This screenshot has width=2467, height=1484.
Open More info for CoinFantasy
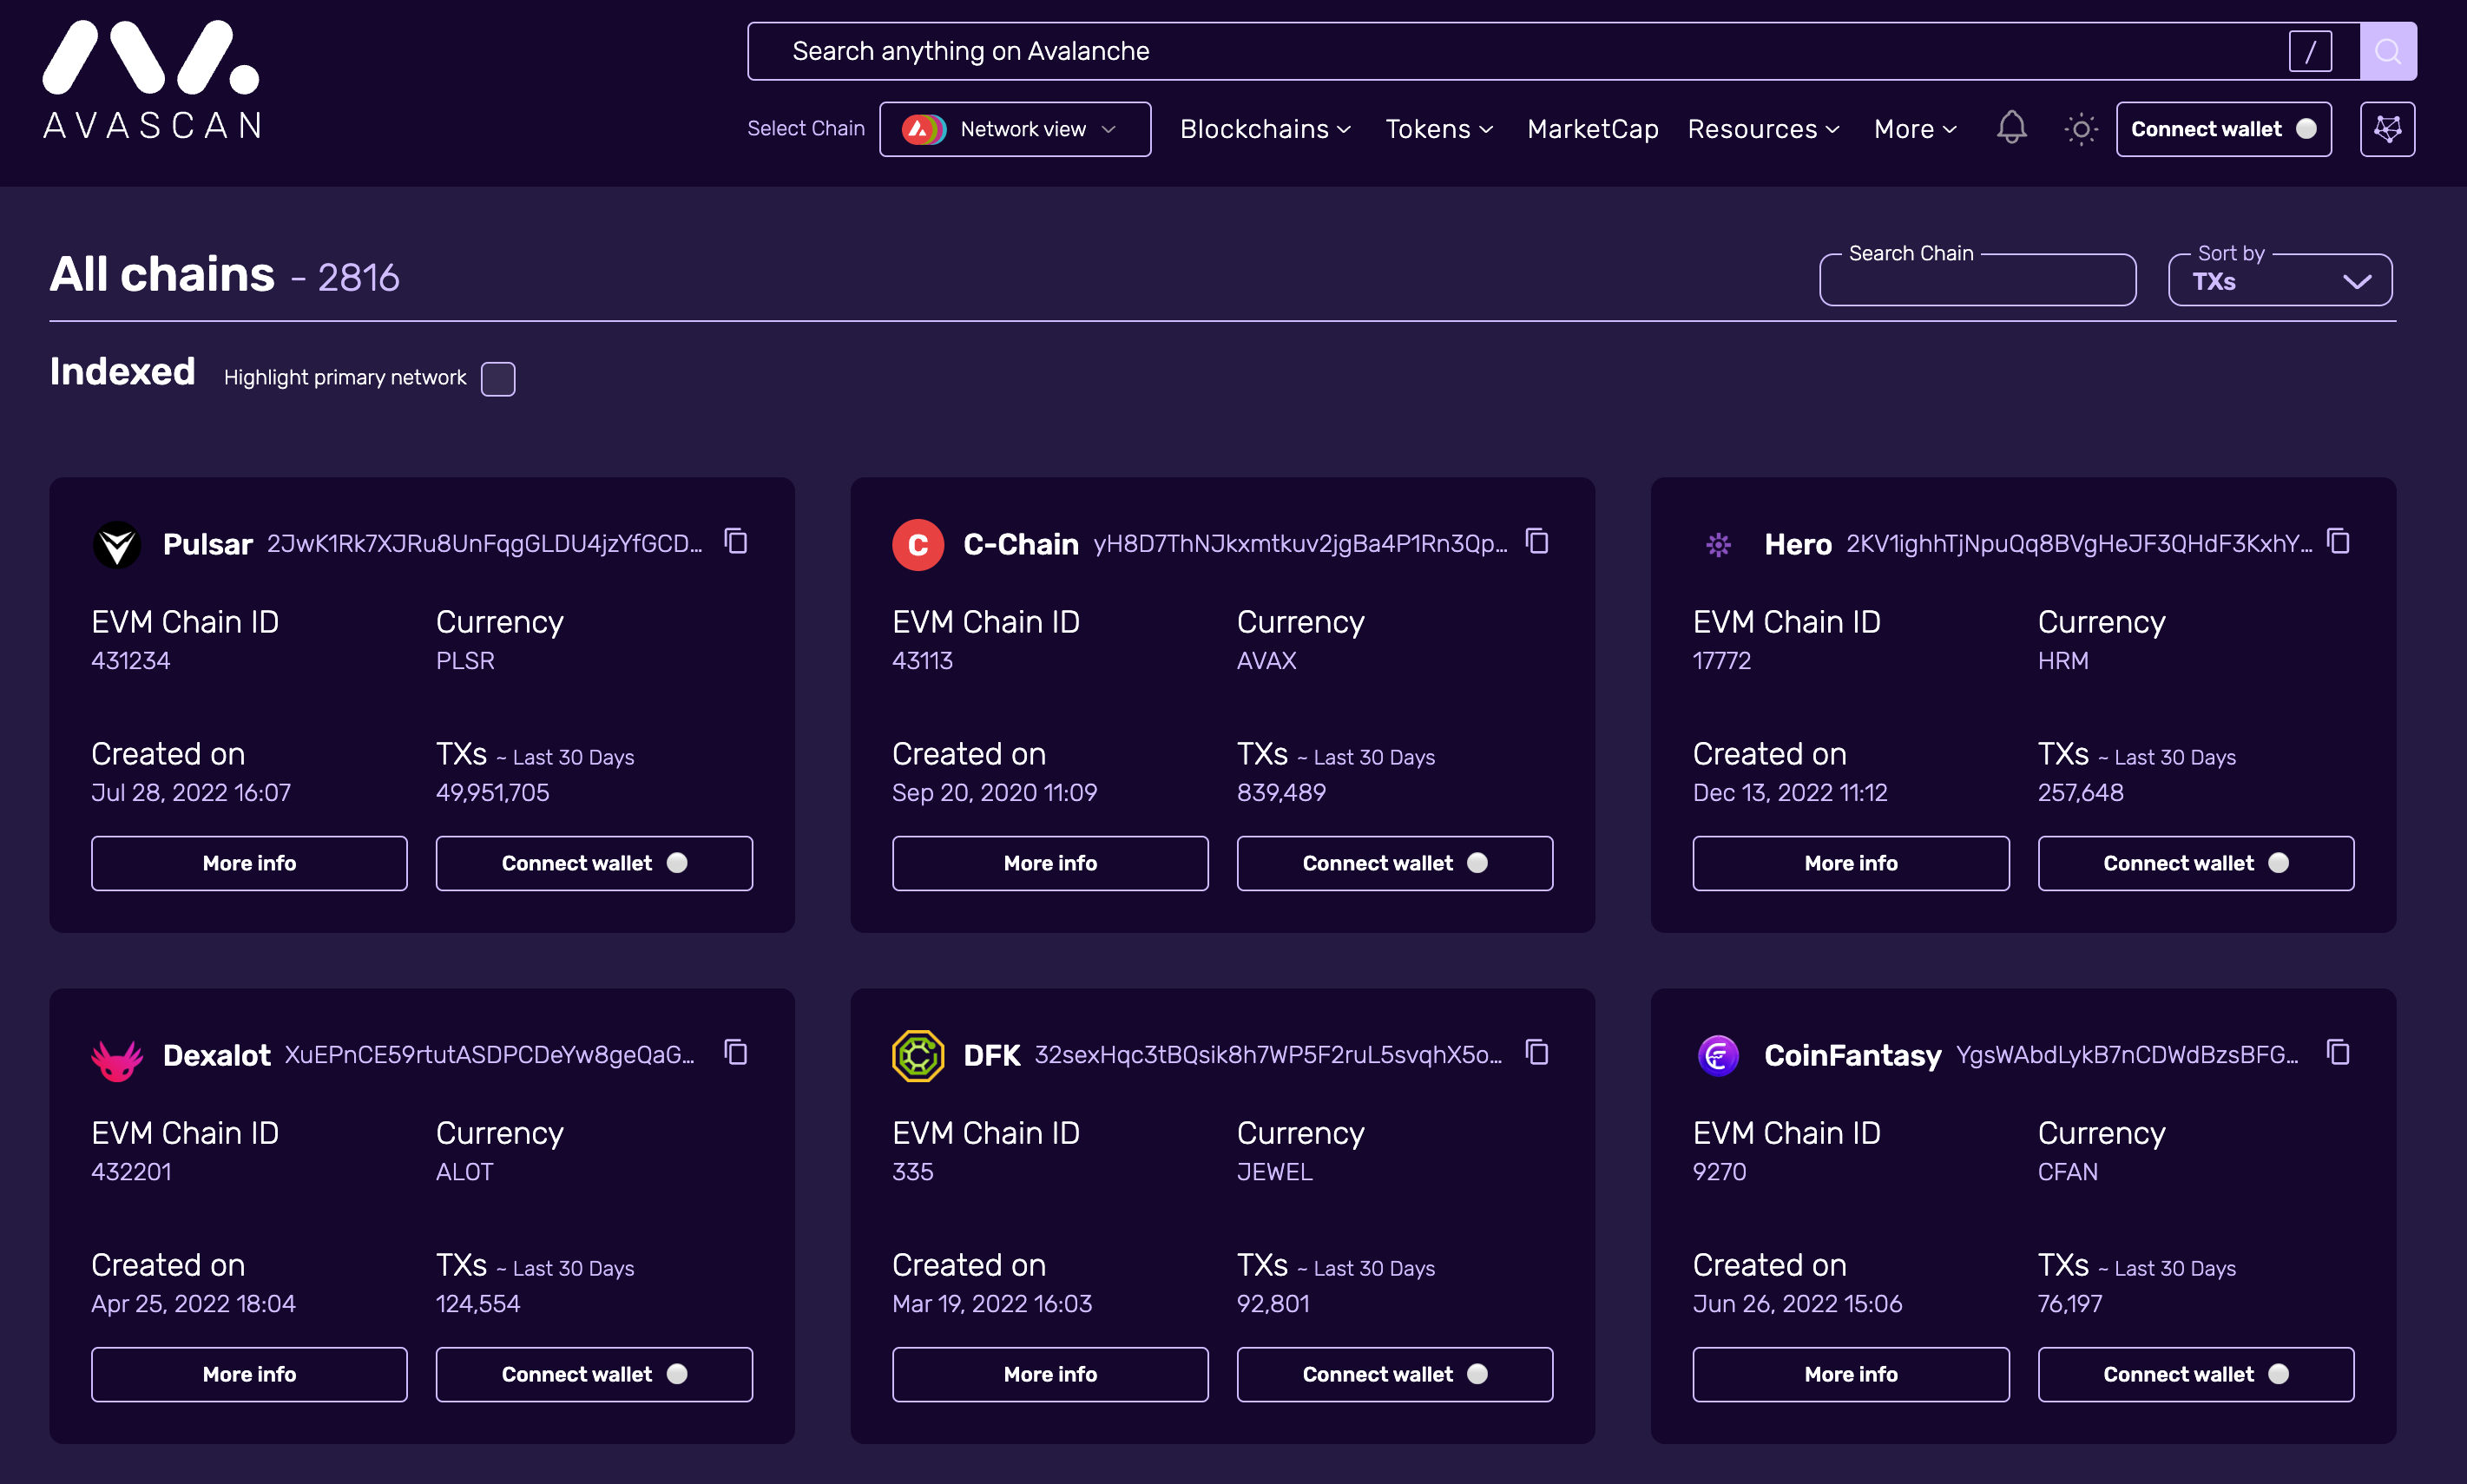1851,1374
